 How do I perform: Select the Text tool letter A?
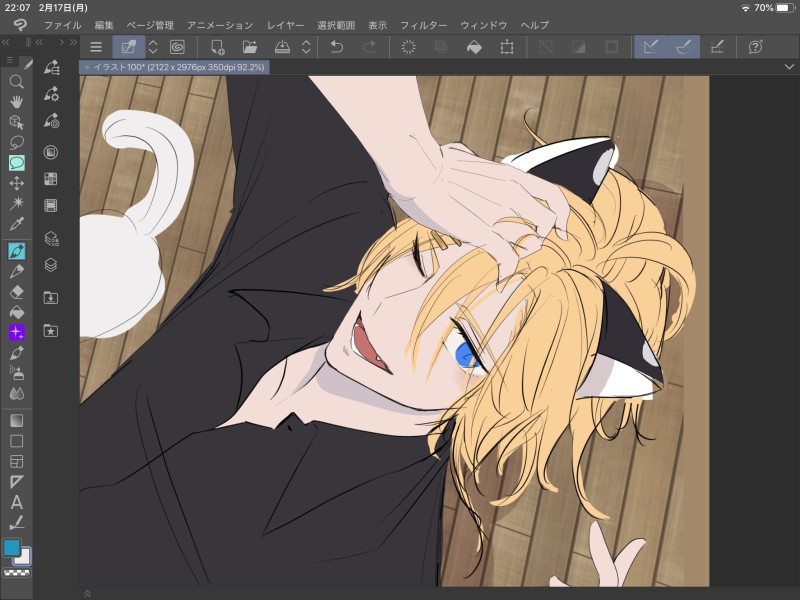[16, 502]
